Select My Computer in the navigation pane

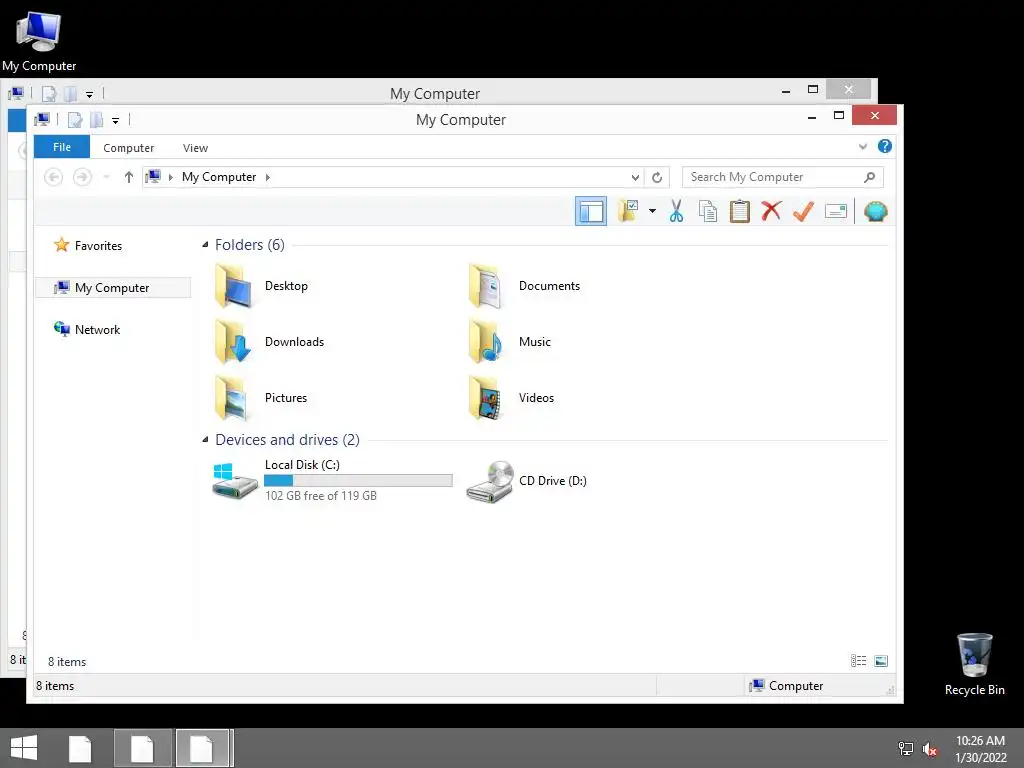tap(113, 287)
